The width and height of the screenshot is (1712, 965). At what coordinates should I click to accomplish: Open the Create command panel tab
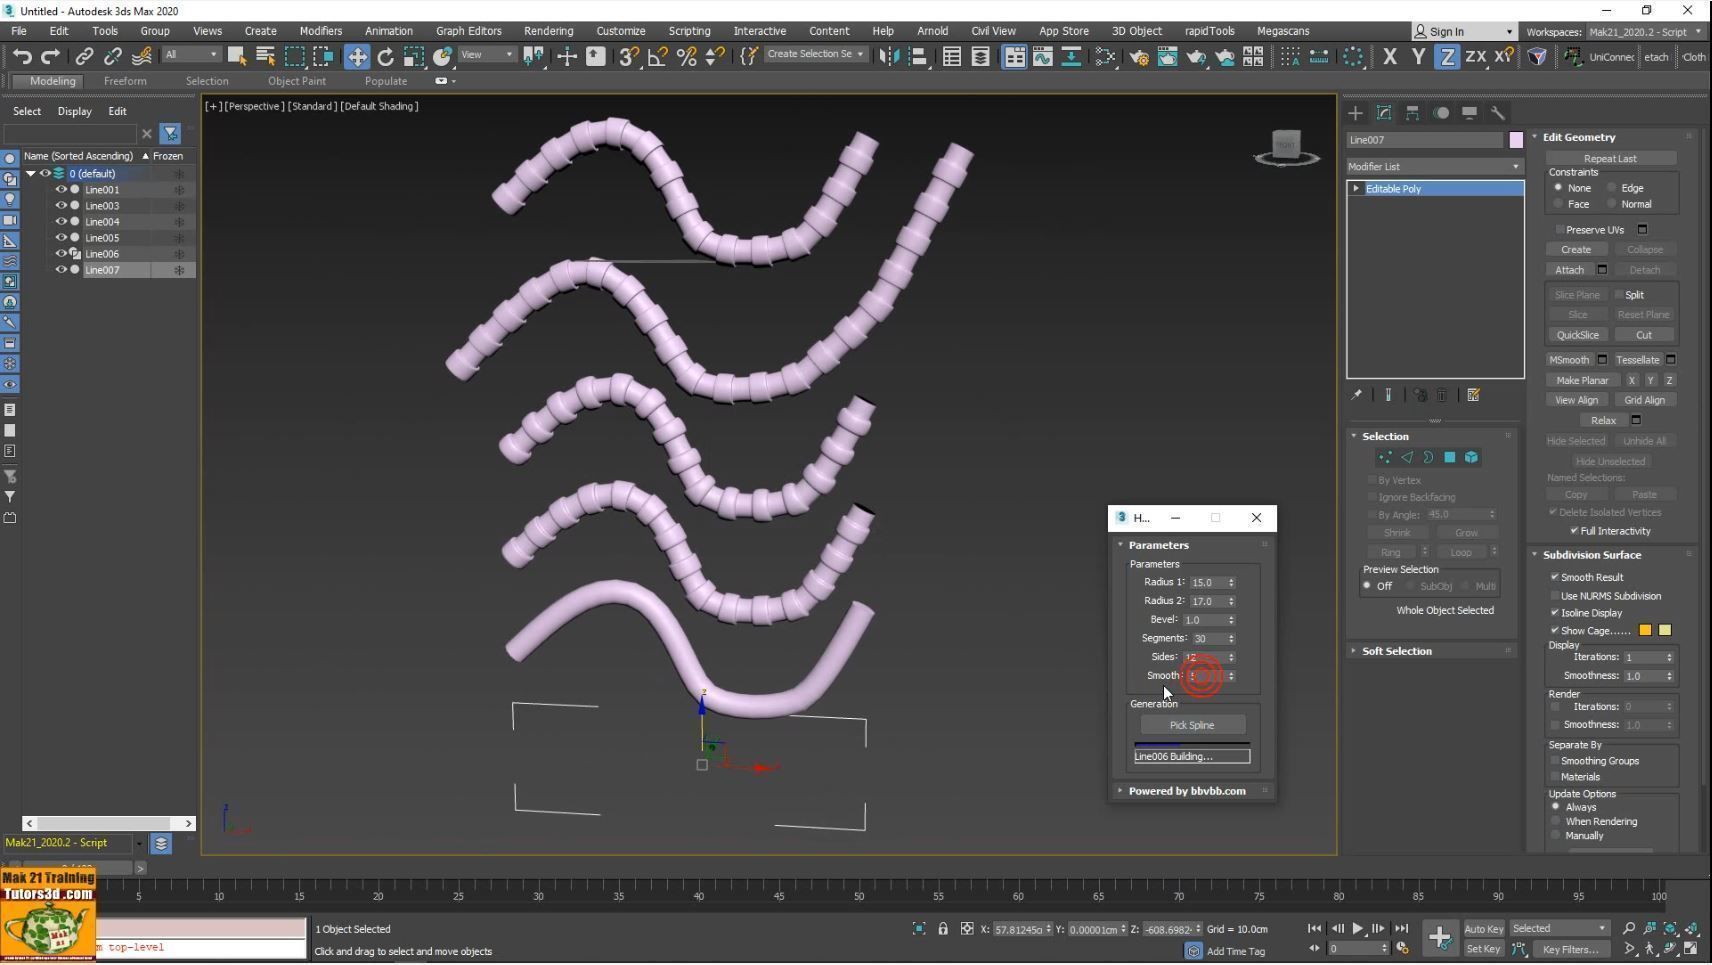point(1355,113)
